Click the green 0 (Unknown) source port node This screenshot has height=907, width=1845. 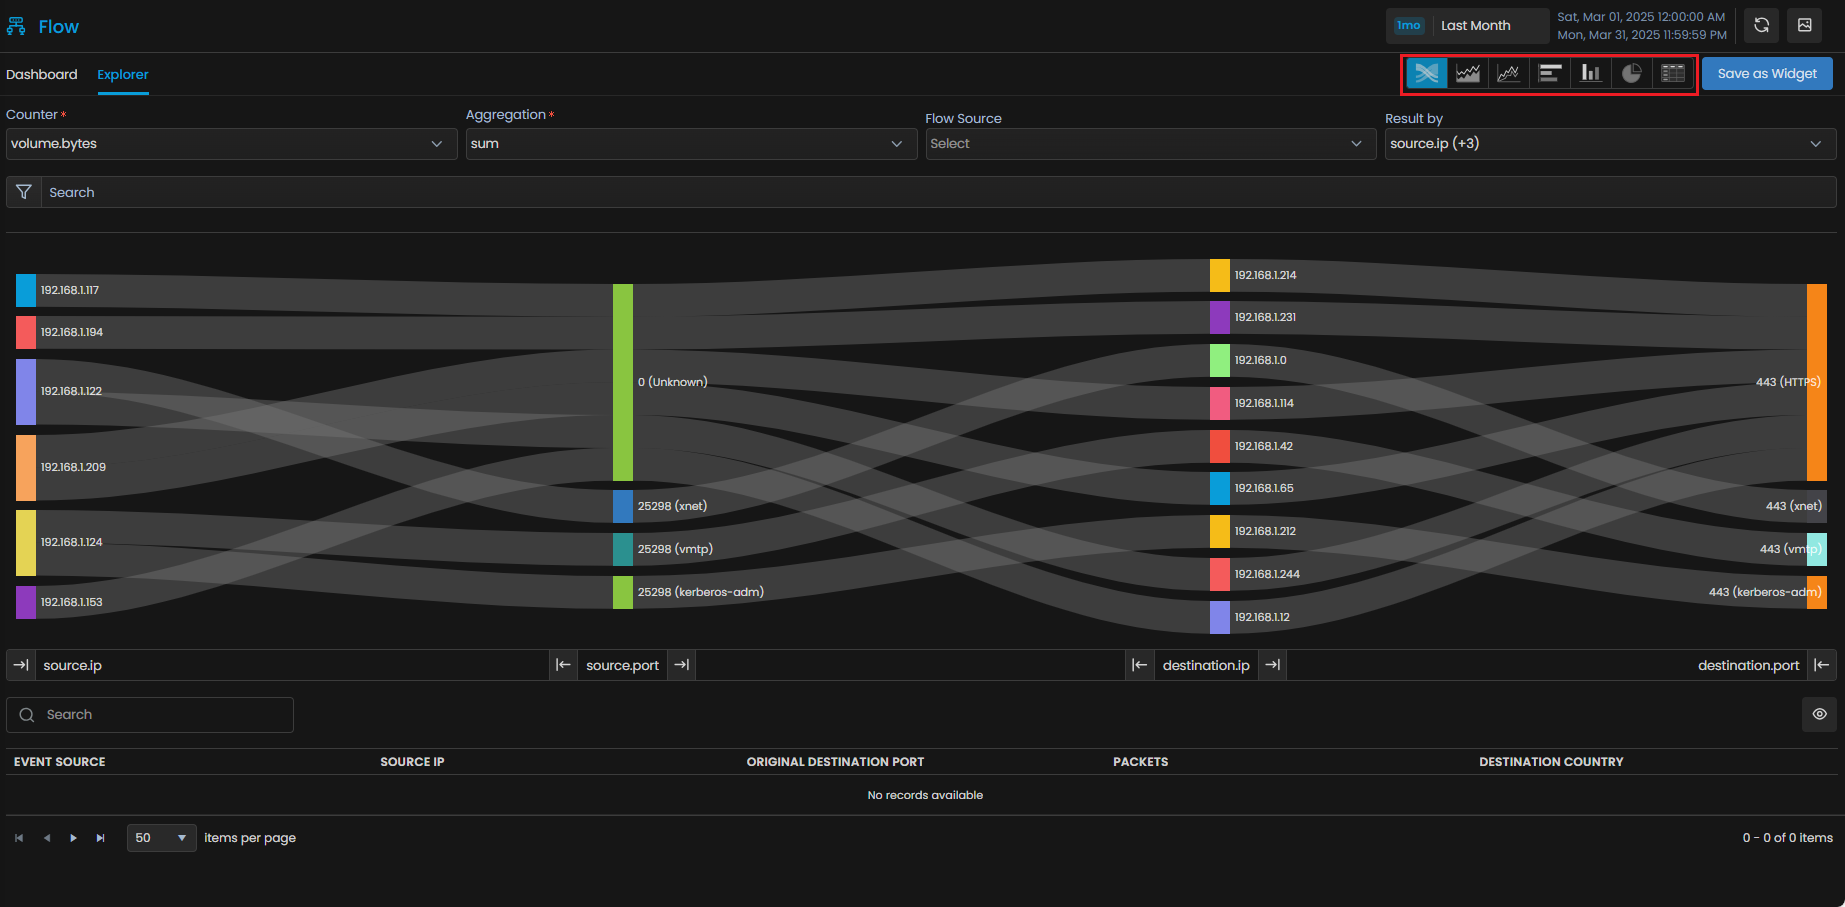point(623,382)
